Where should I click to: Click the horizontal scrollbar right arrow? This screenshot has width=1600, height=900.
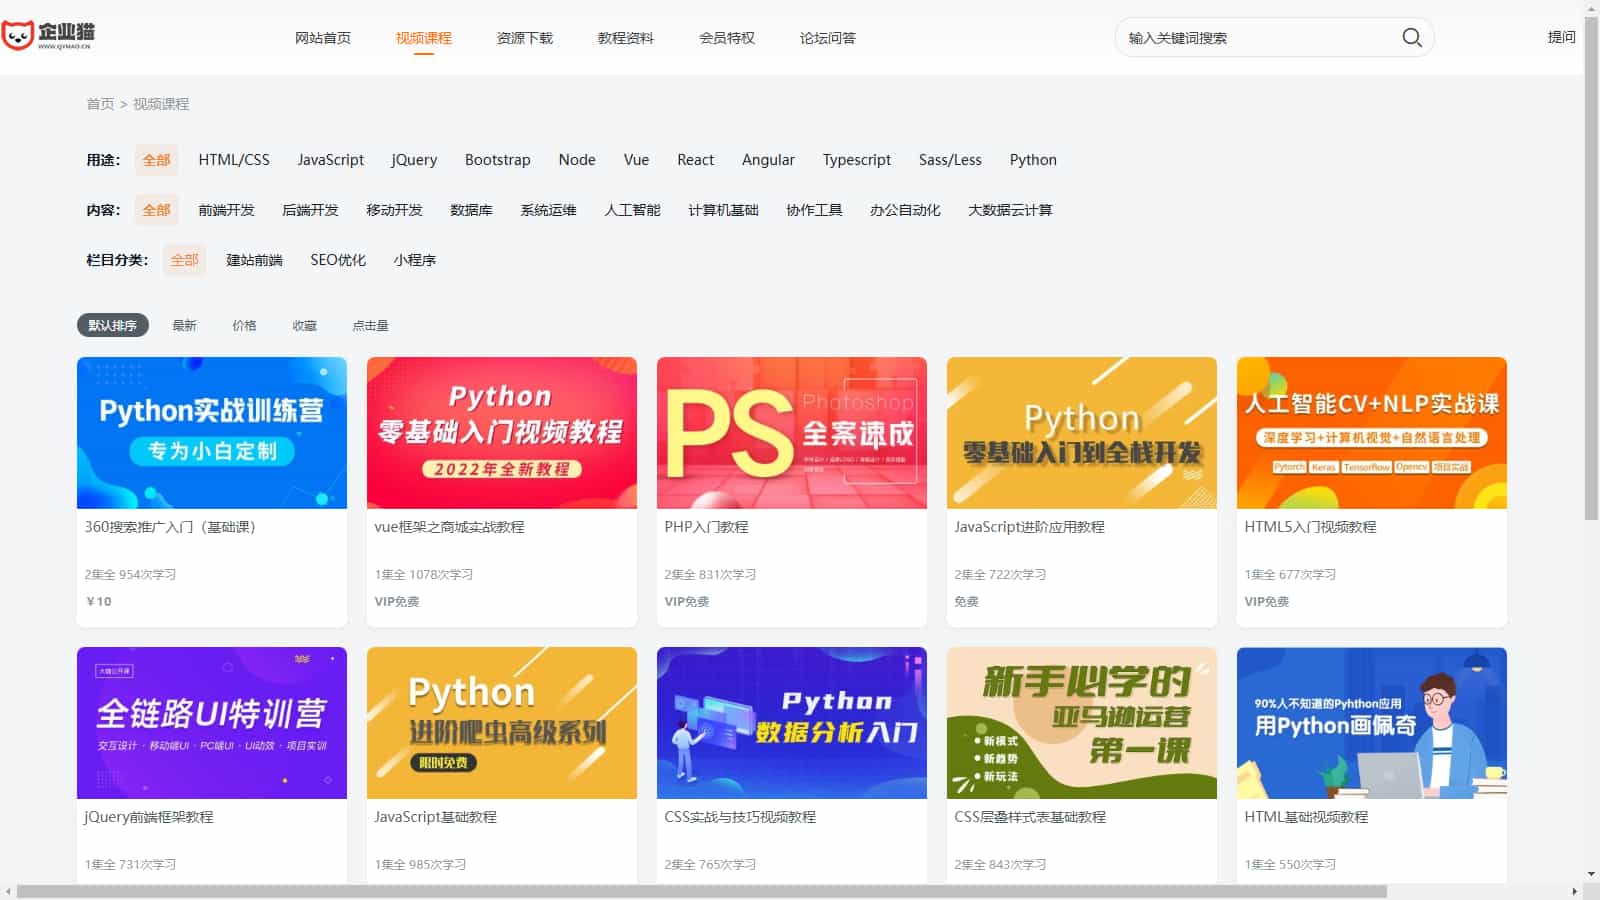point(1575,891)
